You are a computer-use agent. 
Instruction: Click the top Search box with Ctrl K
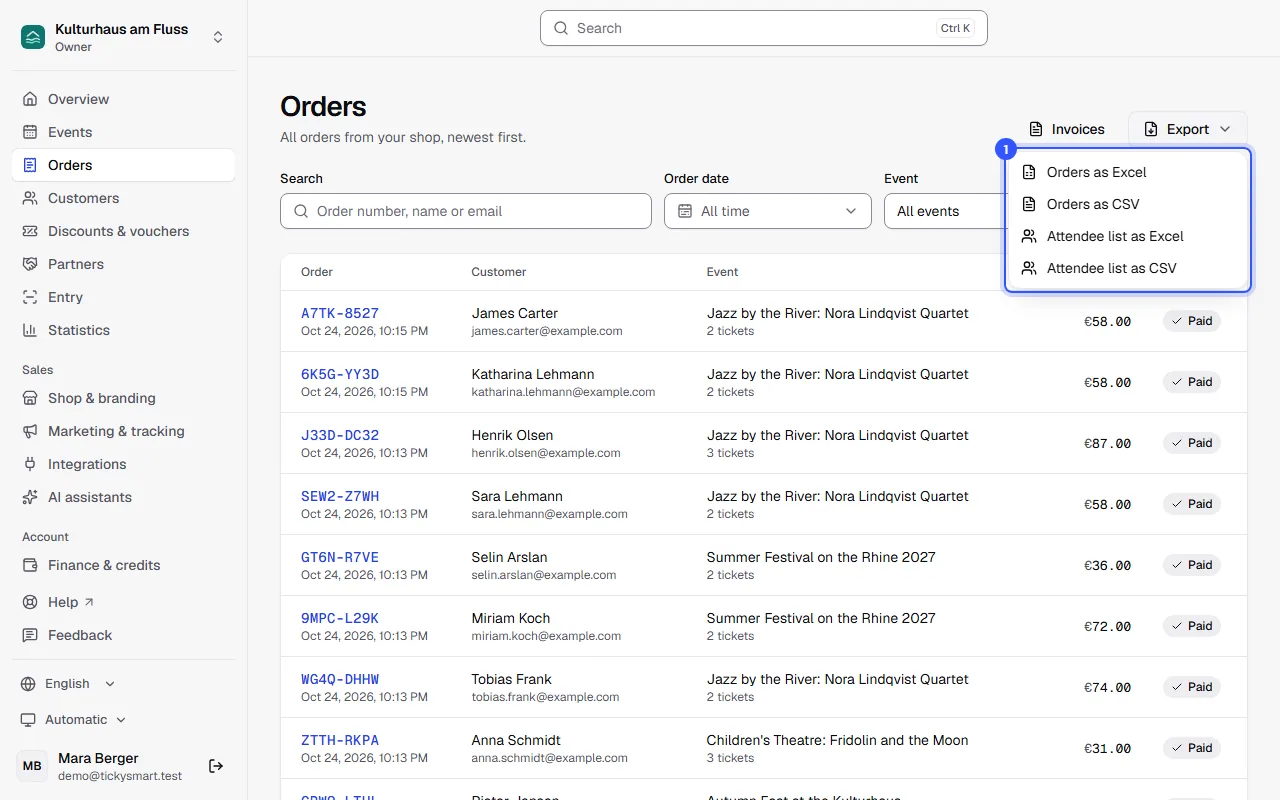point(764,28)
